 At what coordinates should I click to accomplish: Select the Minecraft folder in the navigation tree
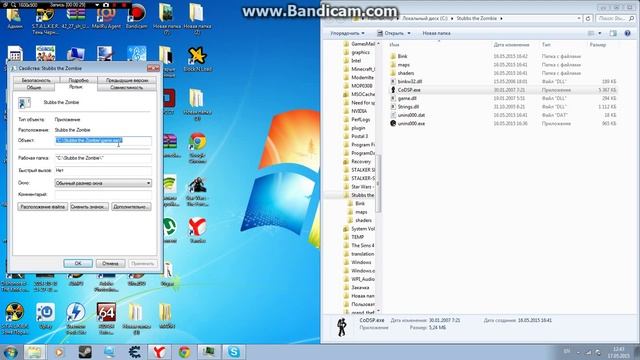[360, 69]
